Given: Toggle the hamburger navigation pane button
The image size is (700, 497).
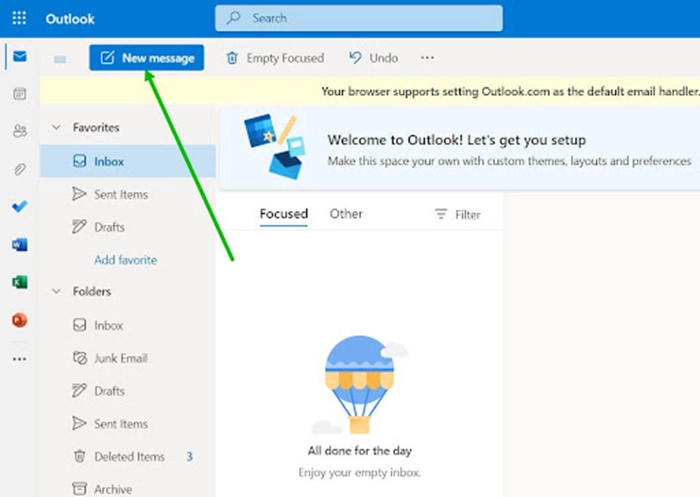Looking at the screenshot, I should click(60, 59).
